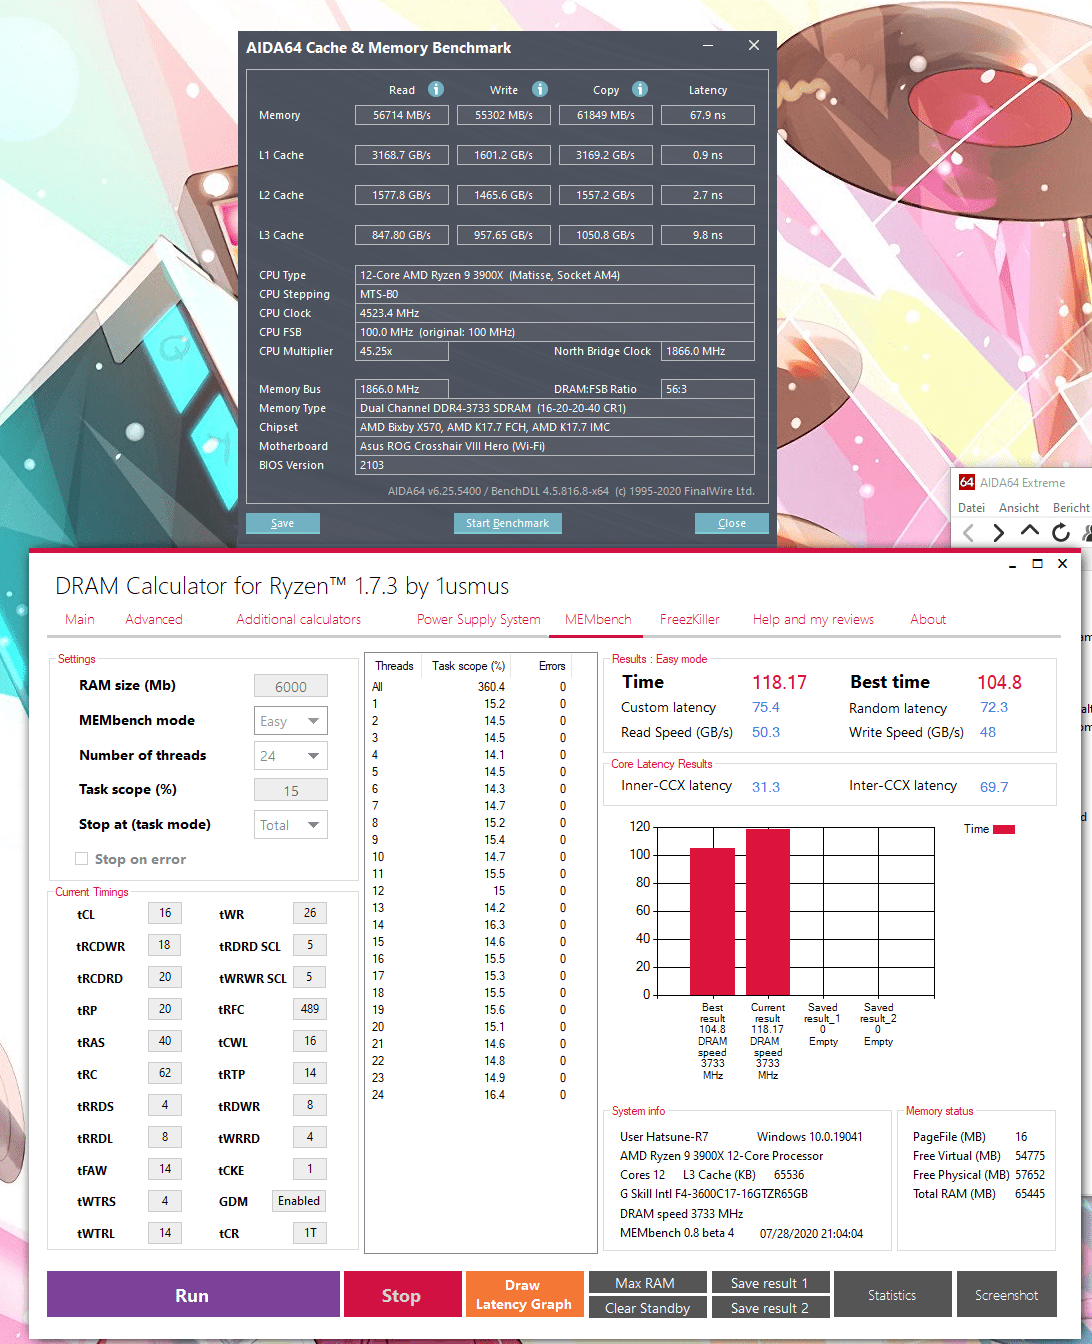Click the purple Run button
Screen dimensions: 1092x1344
[x=193, y=1295]
